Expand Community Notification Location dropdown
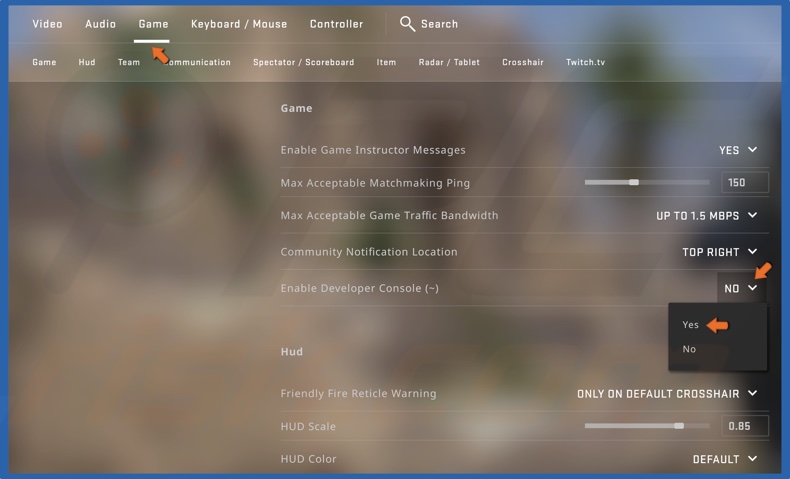The width and height of the screenshot is (790, 479). click(x=719, y=252)
